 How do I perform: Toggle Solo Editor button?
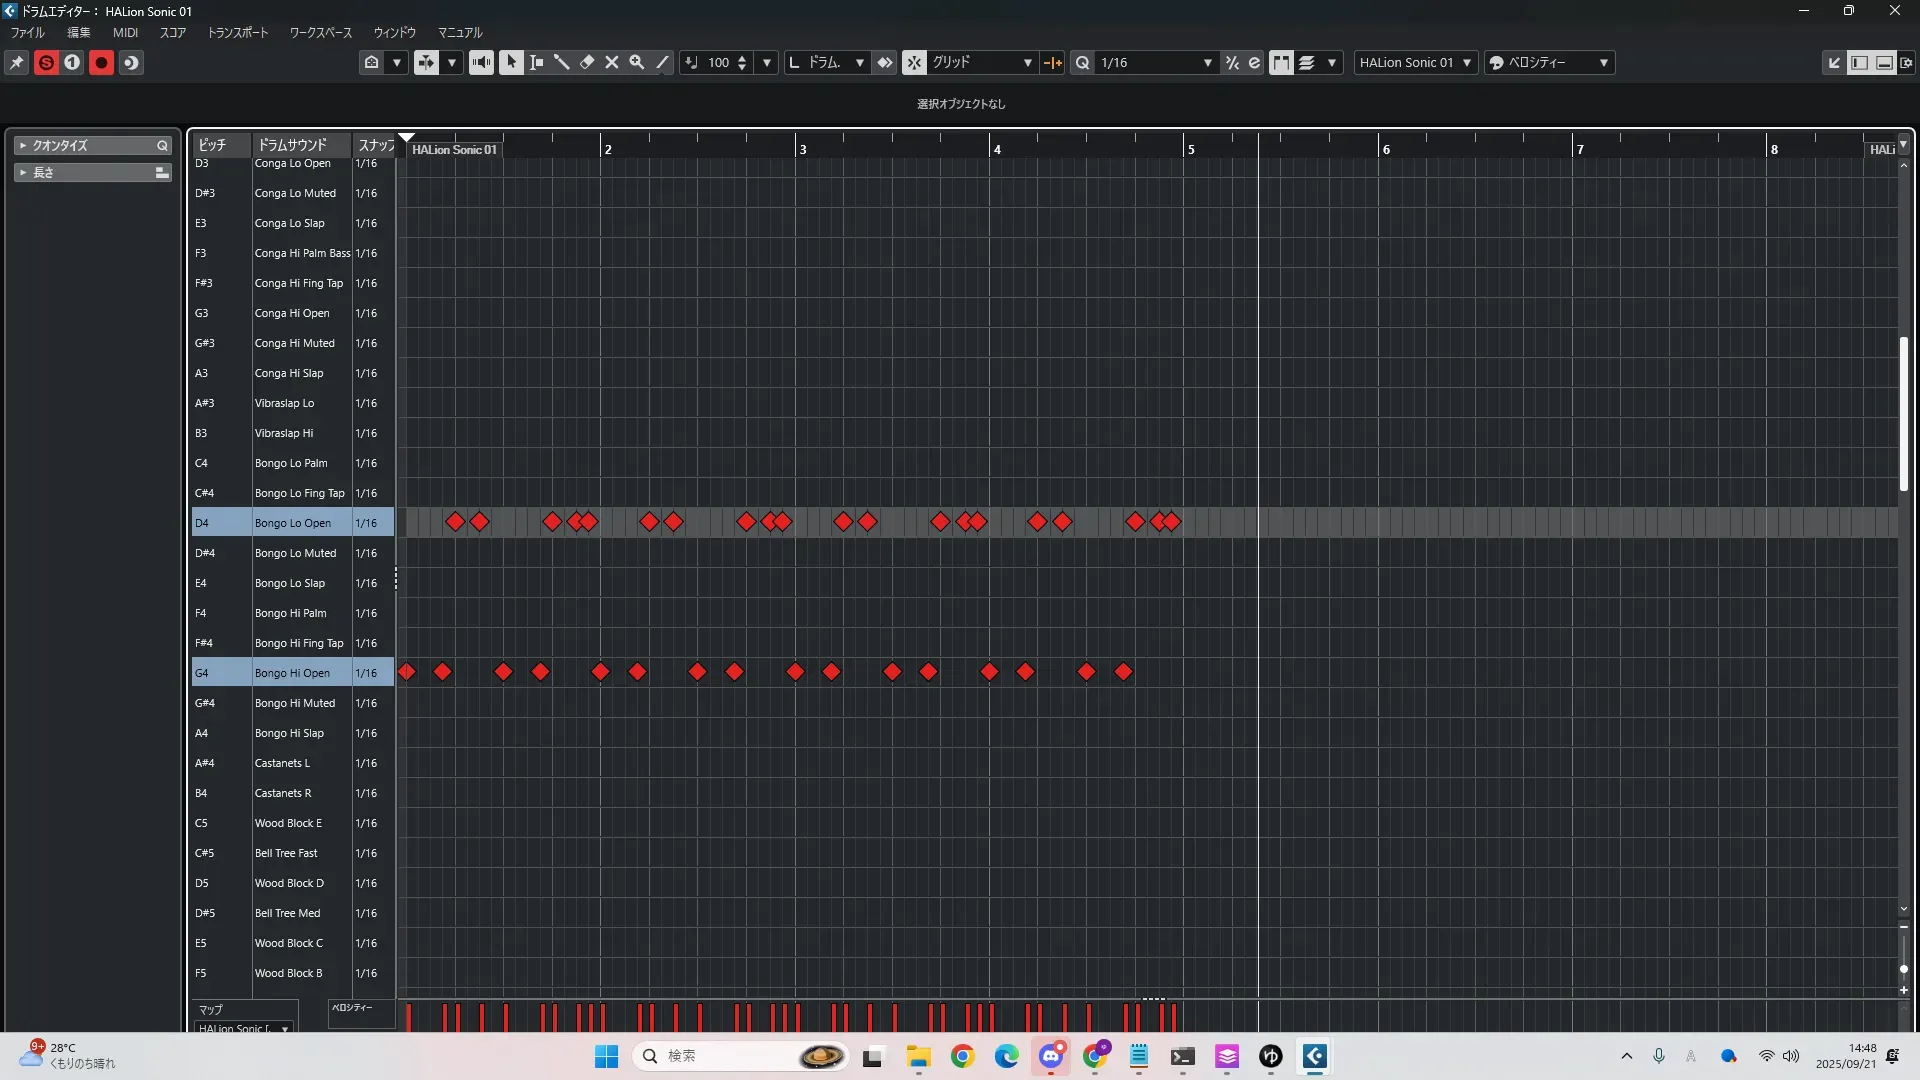[46, 62]
